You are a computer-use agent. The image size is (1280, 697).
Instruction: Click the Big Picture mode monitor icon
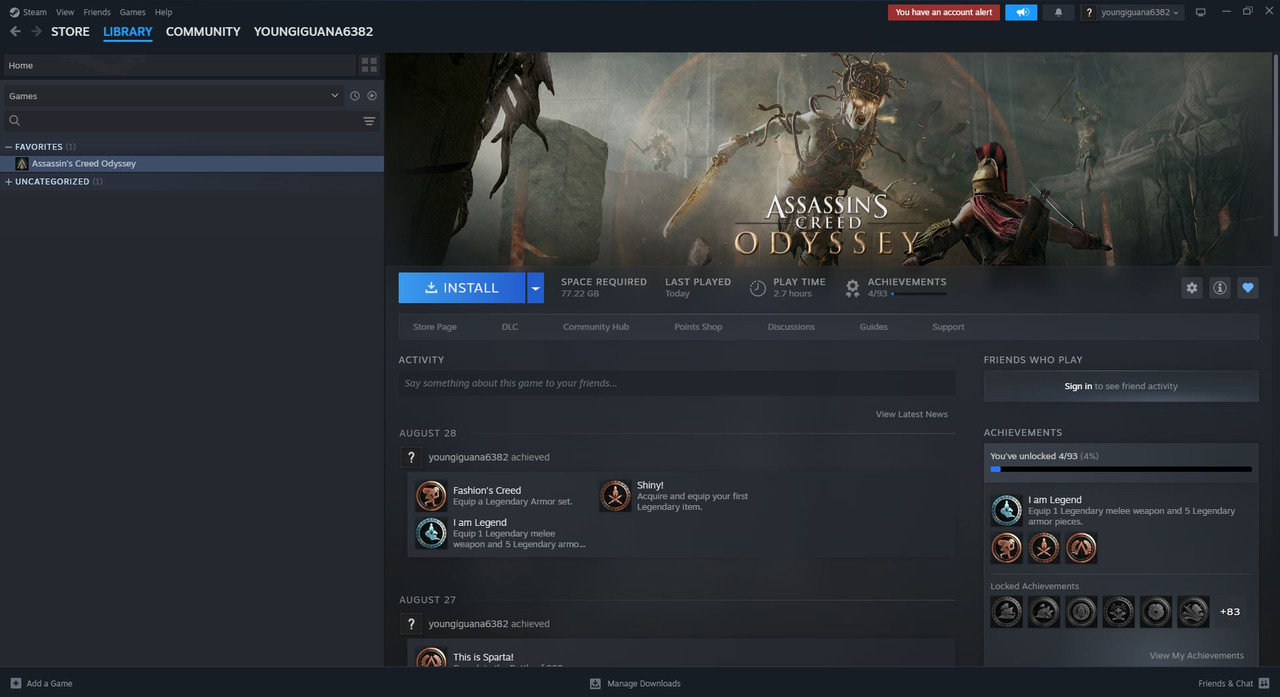point(1201,12)
